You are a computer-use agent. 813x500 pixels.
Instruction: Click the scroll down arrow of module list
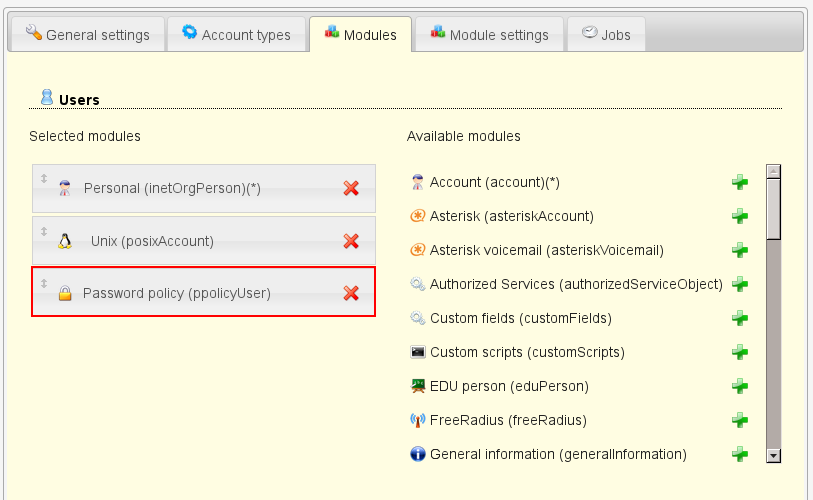tap(773, 455)
